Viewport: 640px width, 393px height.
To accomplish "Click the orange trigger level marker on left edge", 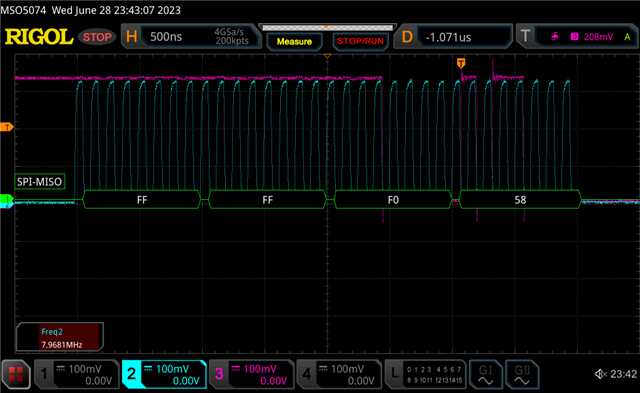I will 7,127.
